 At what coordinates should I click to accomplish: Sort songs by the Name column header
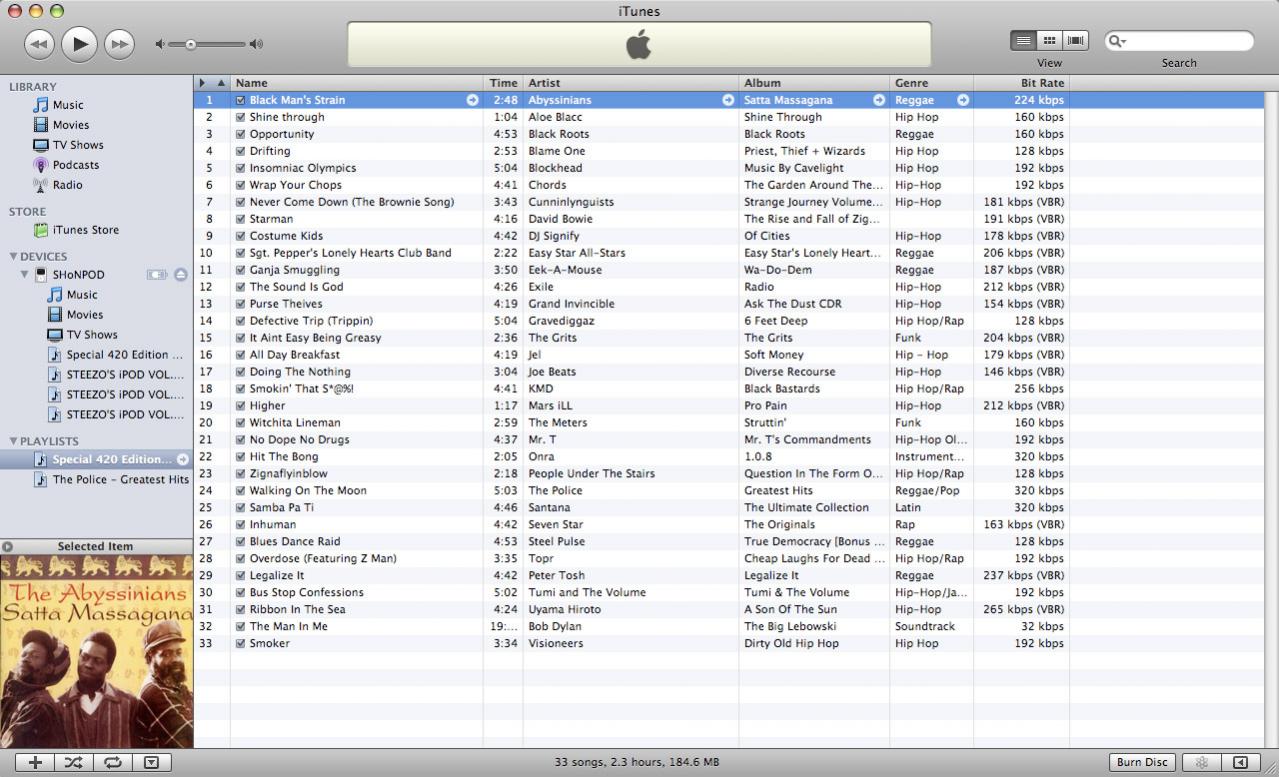(357, 83)
